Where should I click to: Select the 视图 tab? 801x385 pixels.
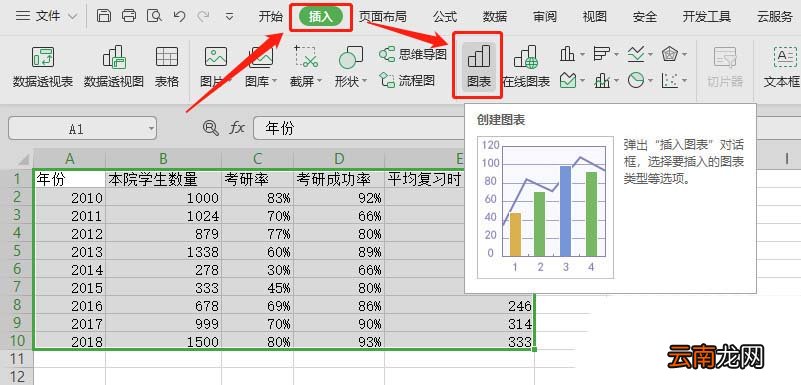(x=595, y=17)
